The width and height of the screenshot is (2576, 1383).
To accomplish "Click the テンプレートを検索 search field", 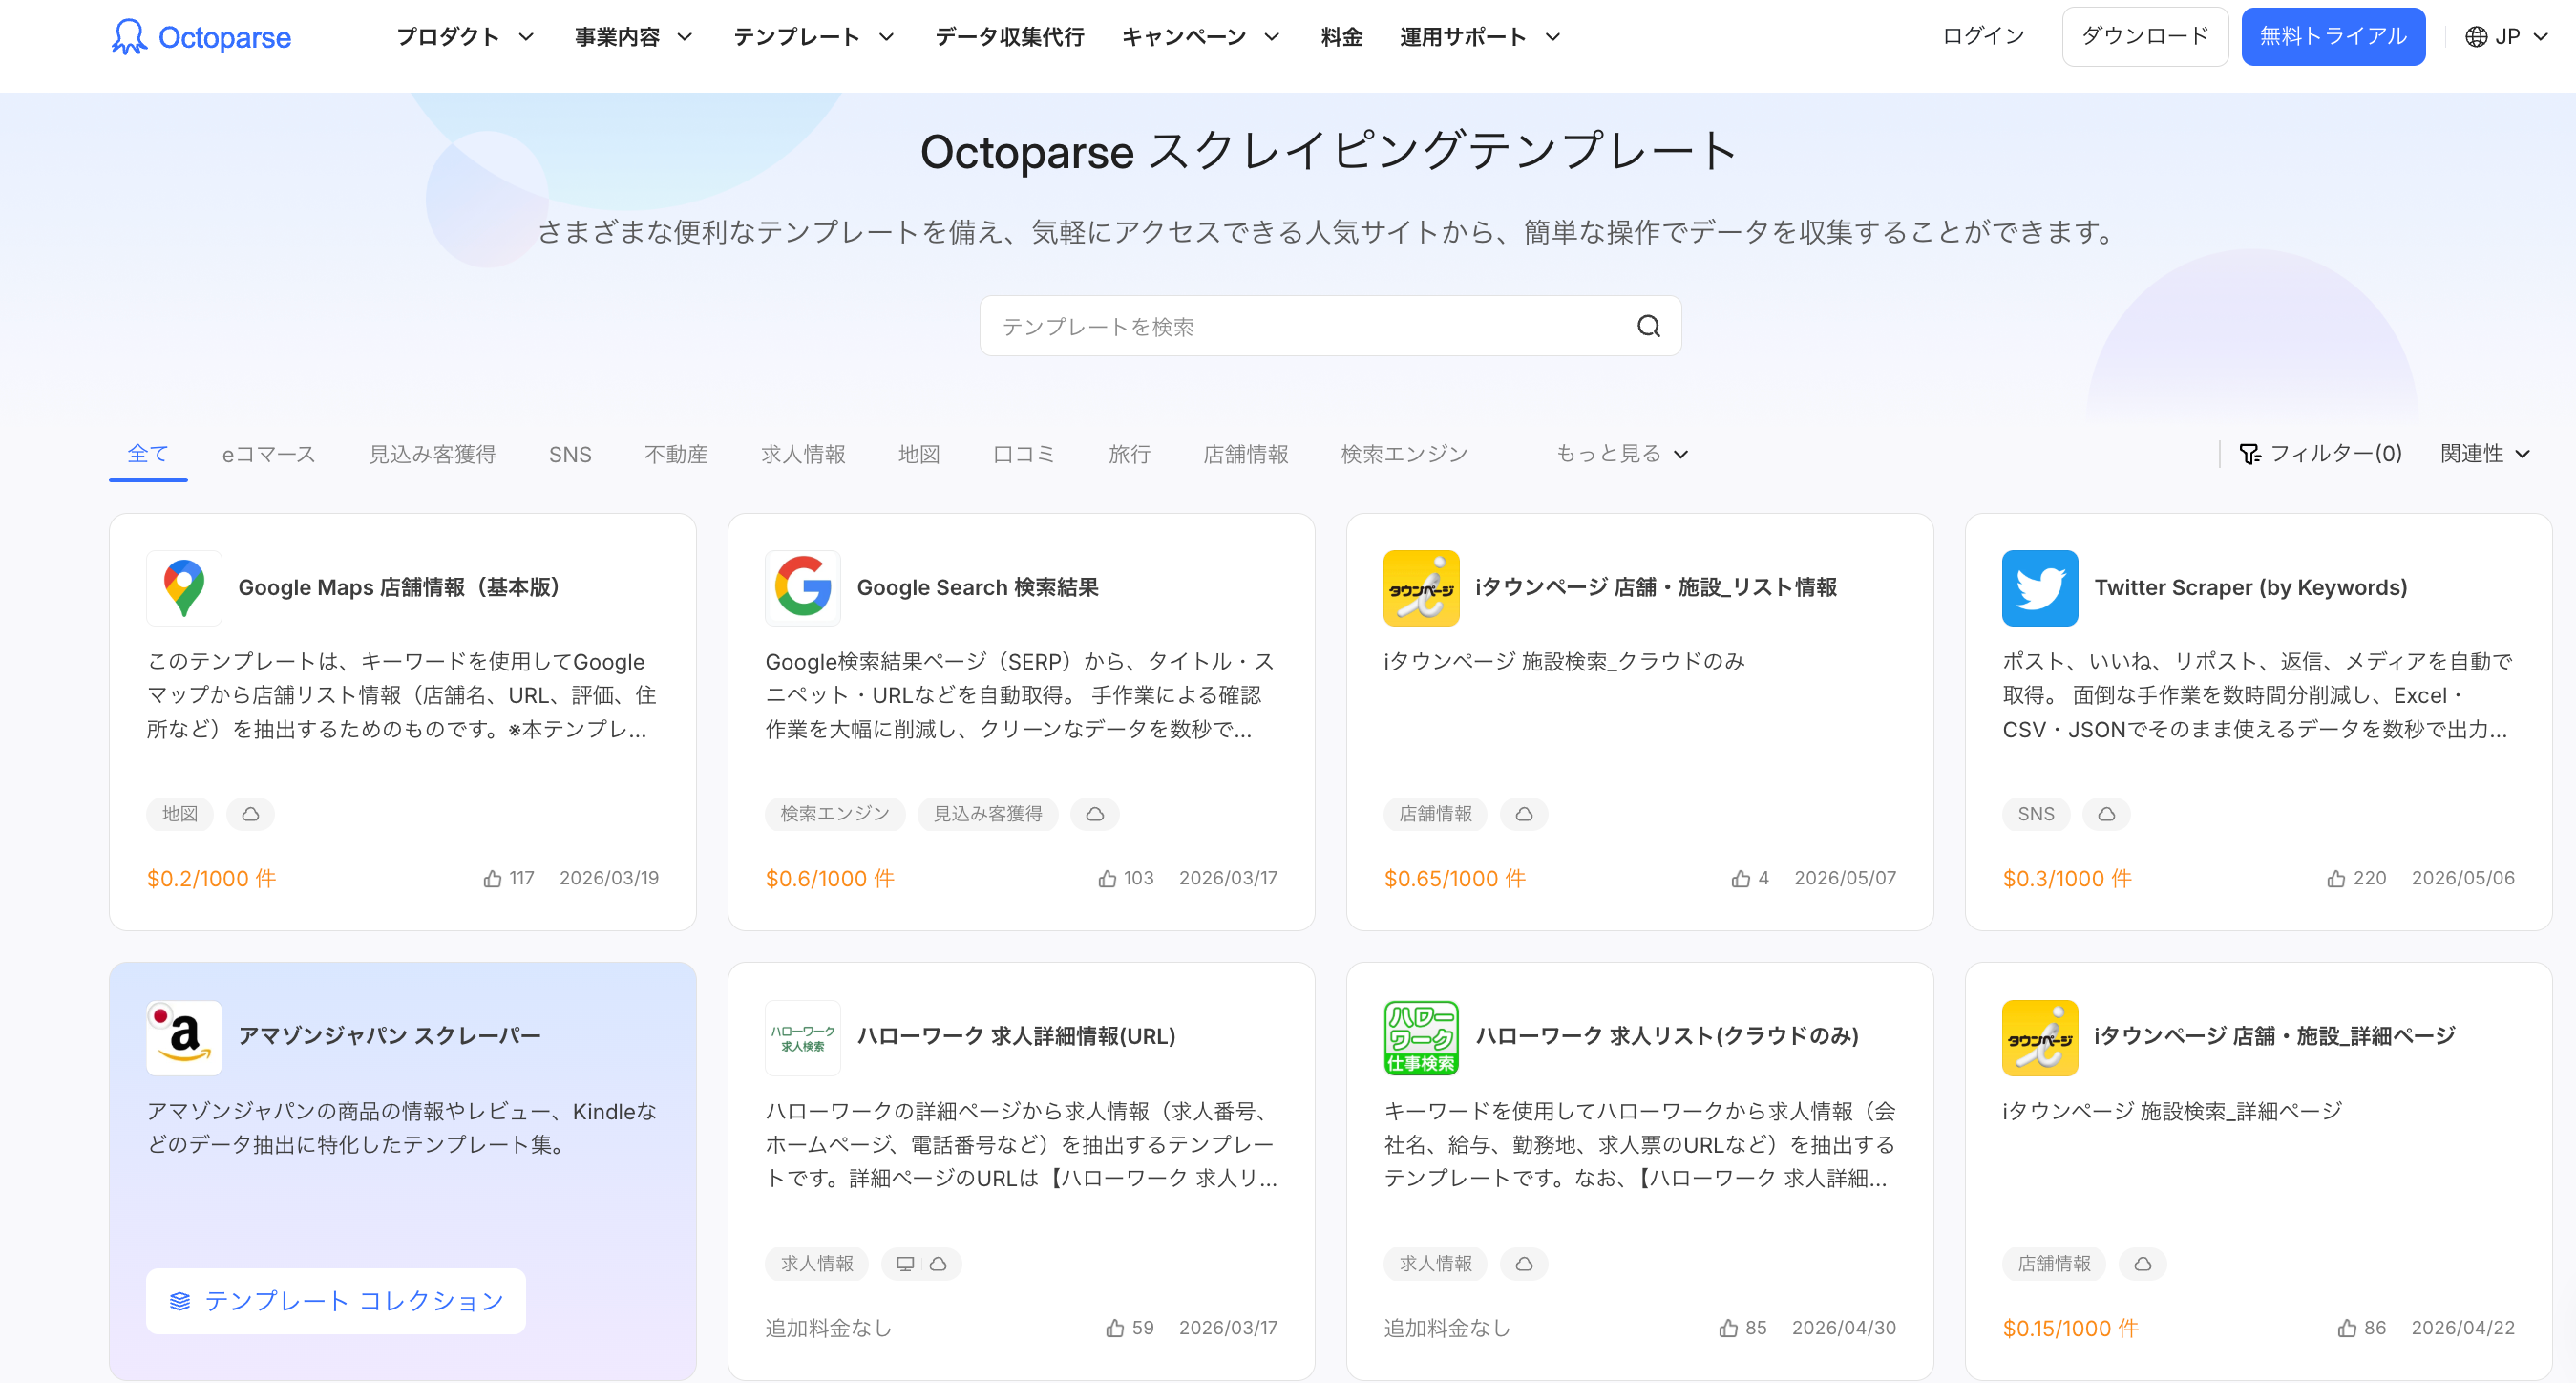I will [x=1330, y=326].
